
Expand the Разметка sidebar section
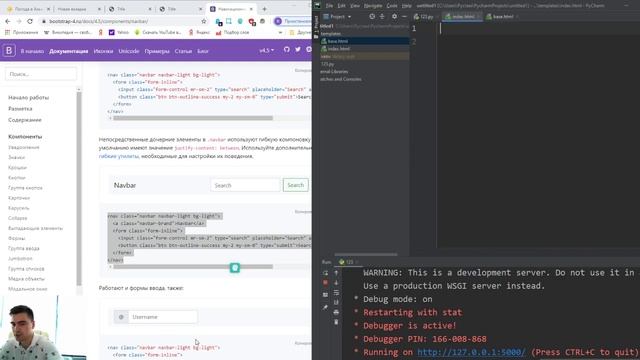tap(20, 109)
